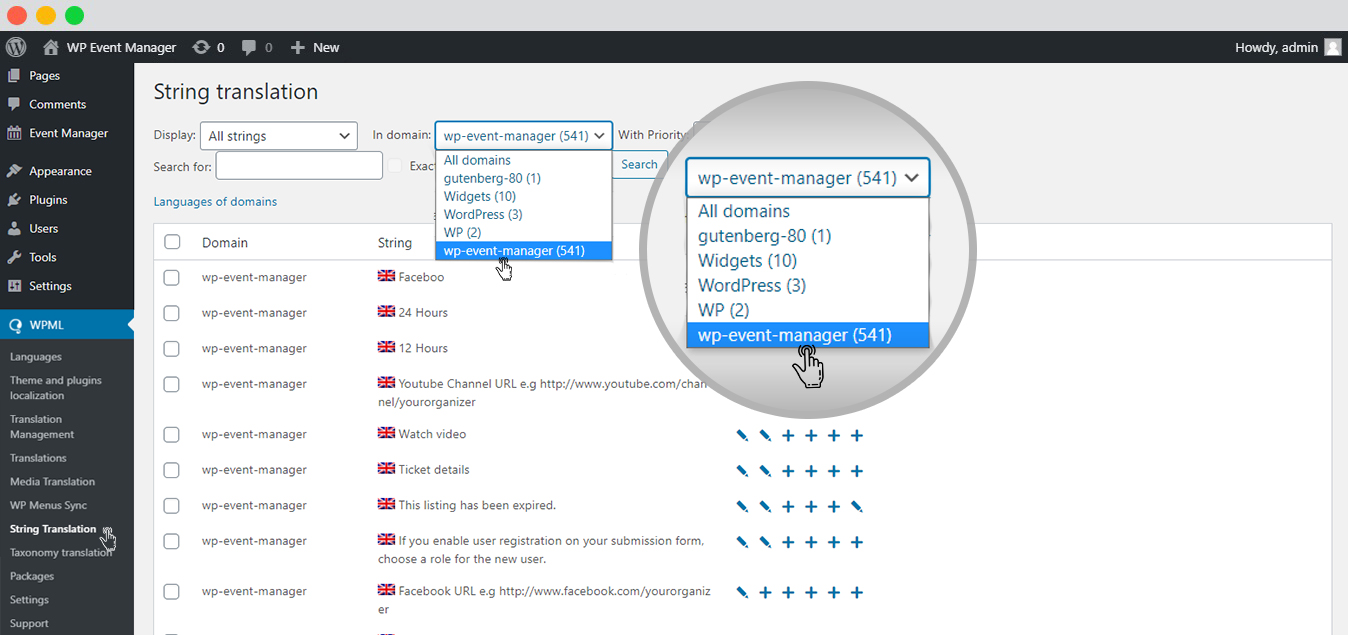The height and width of the screenshot is (635, 1348).
Task: Click the first plus icon in Ticket details row
Action: tap(788, 471)
